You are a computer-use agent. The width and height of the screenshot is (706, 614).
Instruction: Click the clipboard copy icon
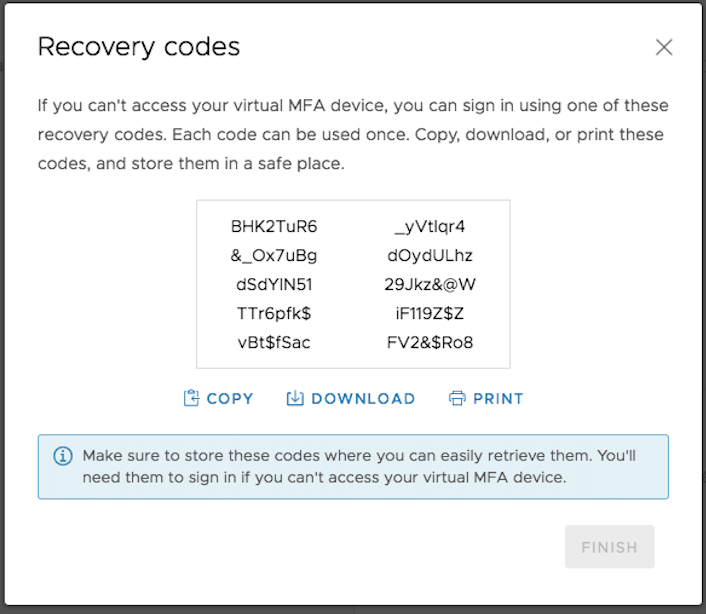[192, 398]
